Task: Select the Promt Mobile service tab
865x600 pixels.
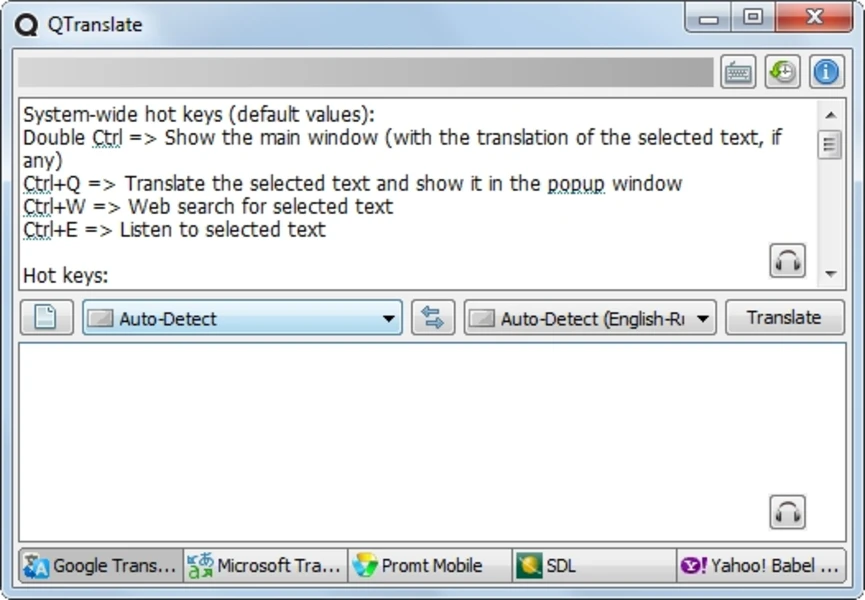Action: coord(430,566)
